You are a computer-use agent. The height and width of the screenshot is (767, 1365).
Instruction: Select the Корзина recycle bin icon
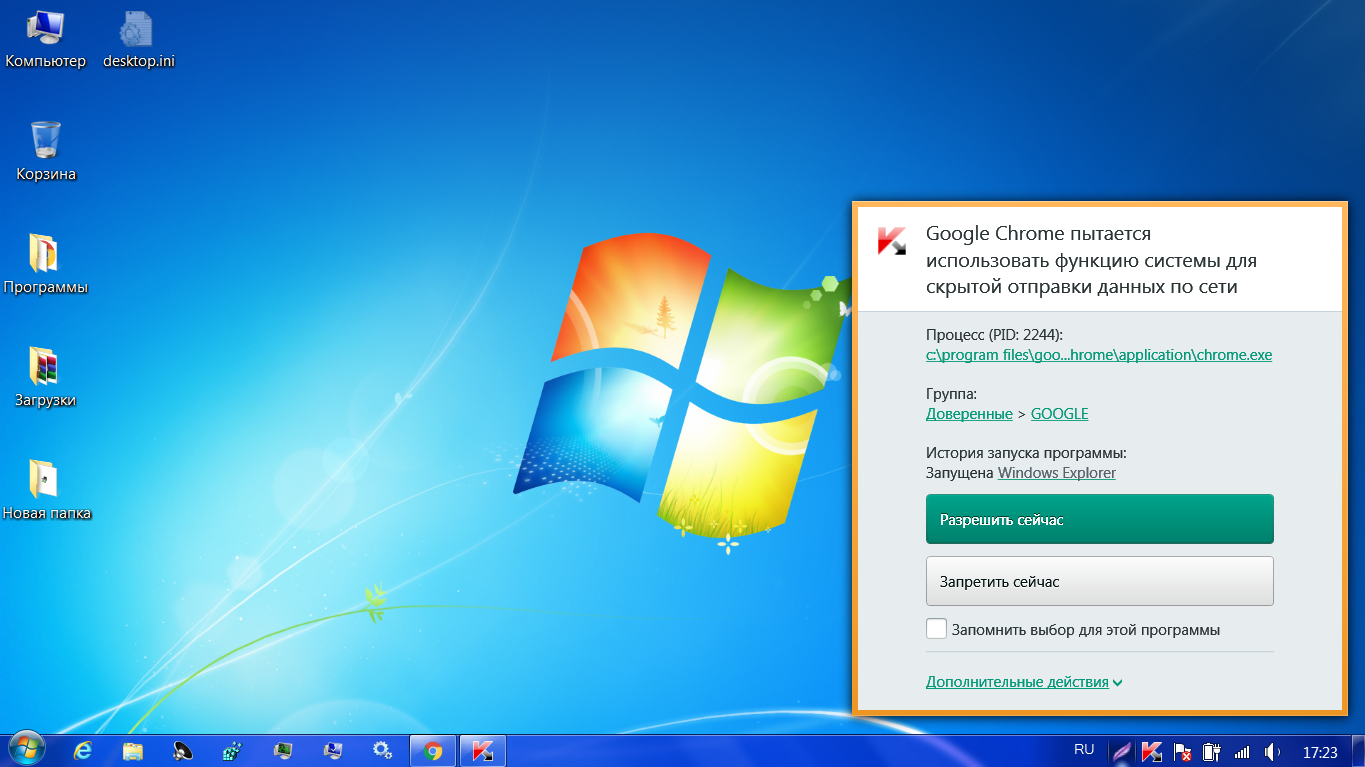coord(46,152)
